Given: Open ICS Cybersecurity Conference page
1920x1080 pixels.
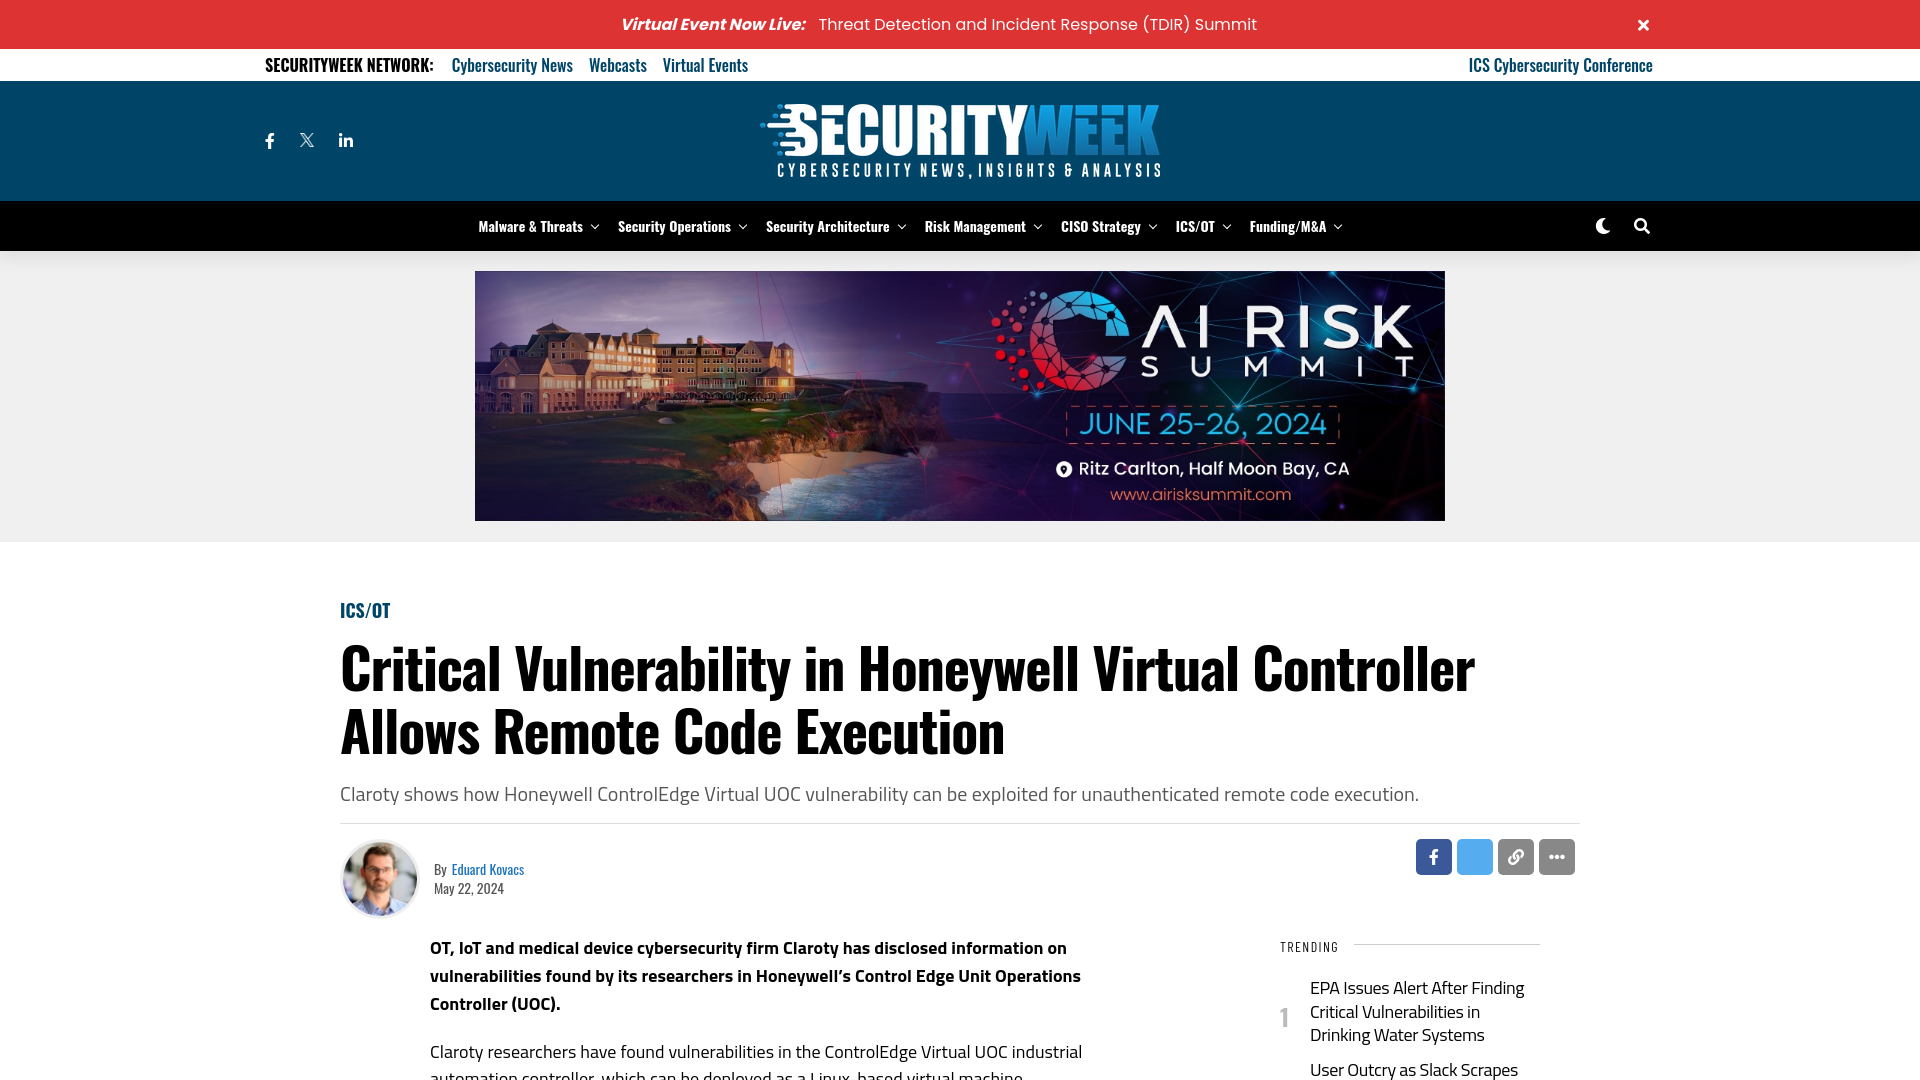Looking at the screenshot, I should click(x=1560, y=65).
